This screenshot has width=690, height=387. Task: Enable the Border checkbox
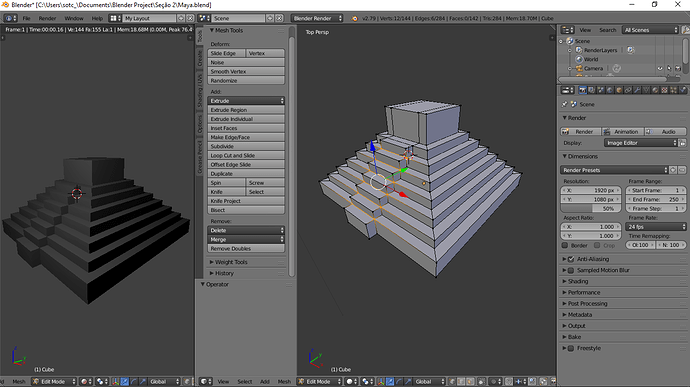565,245
